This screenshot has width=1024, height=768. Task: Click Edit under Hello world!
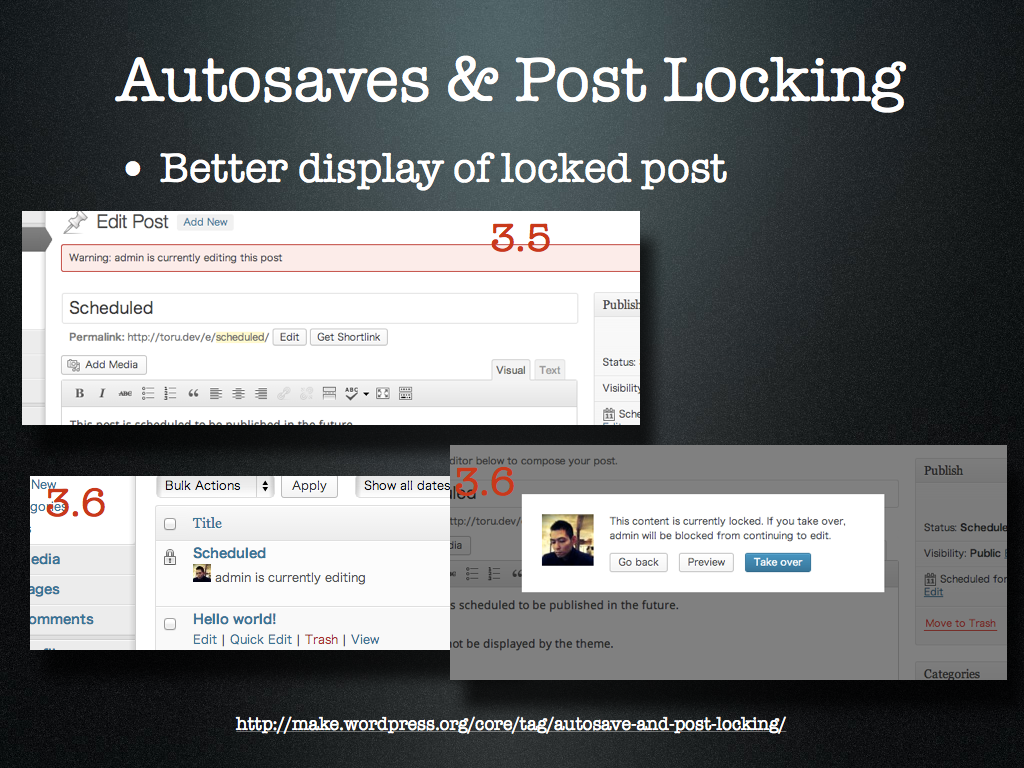pyautogui.click(x=204, y=639)
